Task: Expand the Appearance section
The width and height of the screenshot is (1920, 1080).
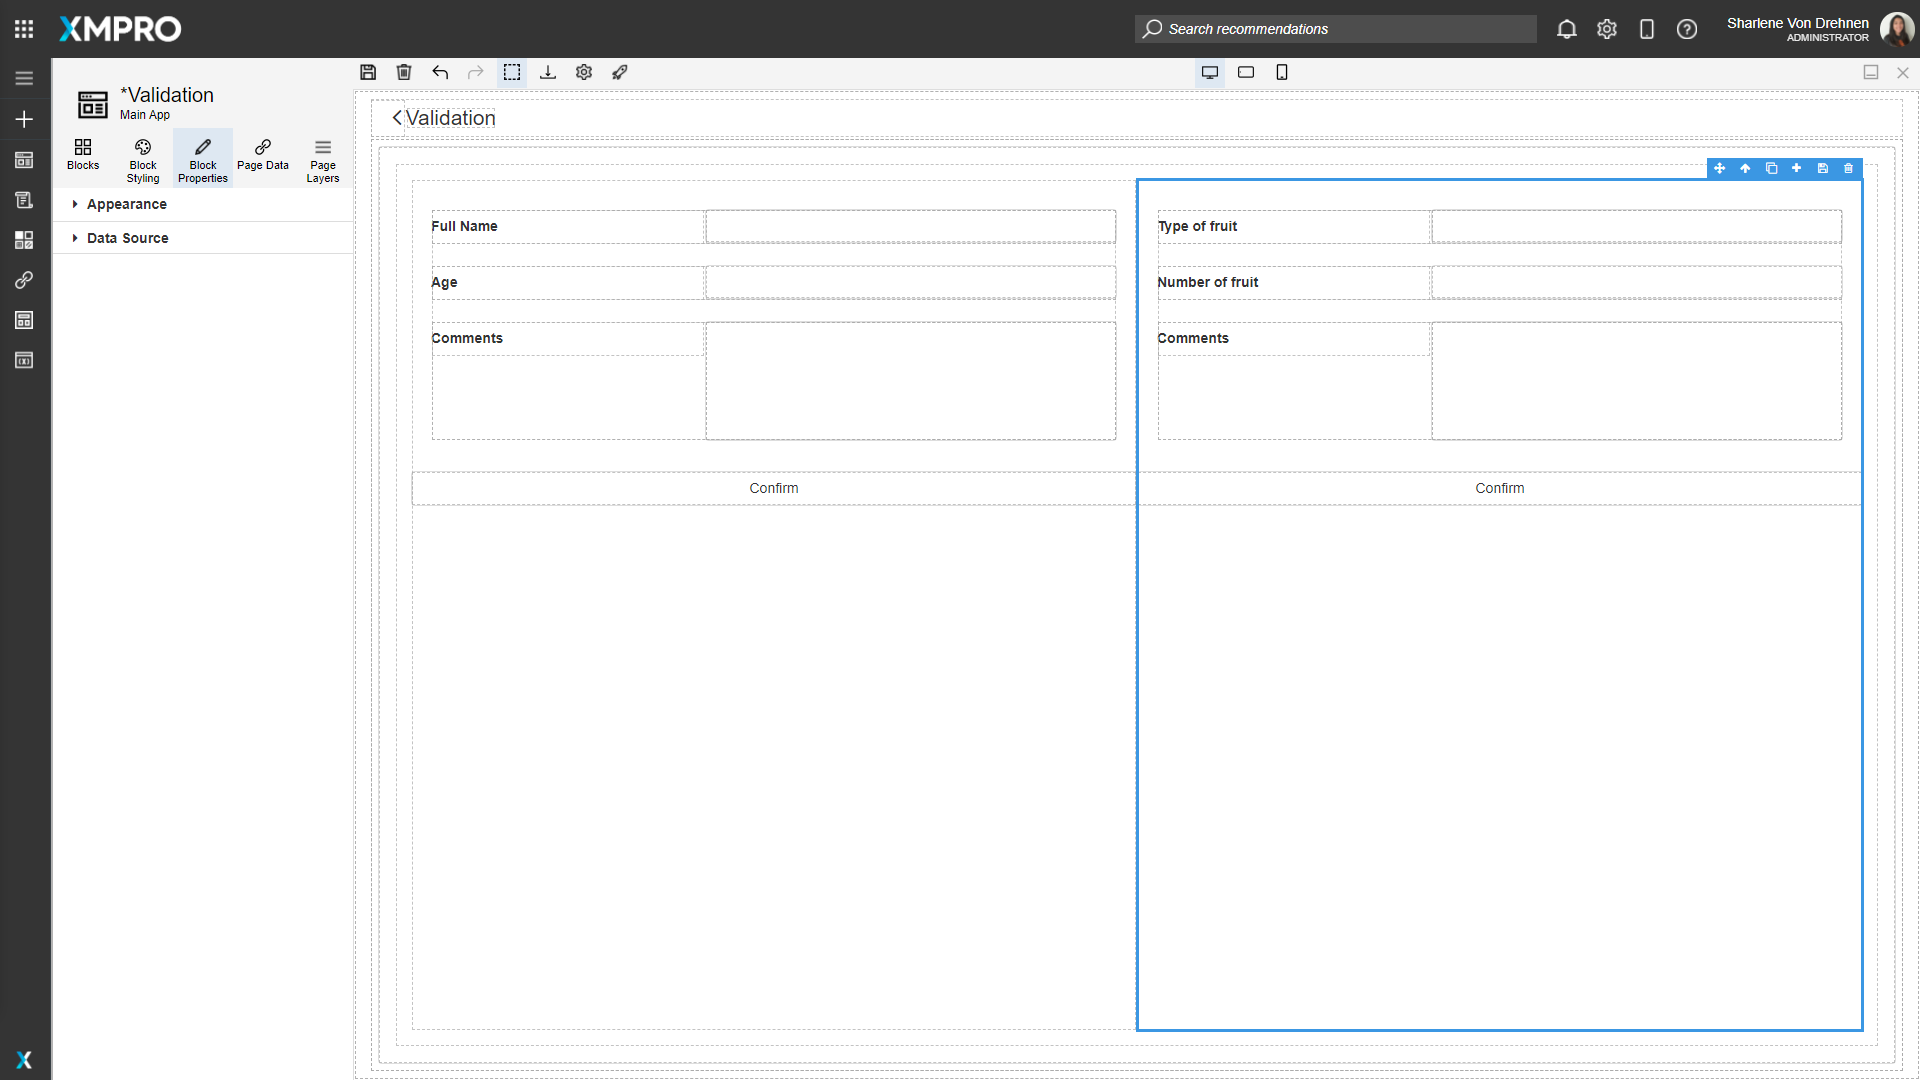Action: coord(125,204)
